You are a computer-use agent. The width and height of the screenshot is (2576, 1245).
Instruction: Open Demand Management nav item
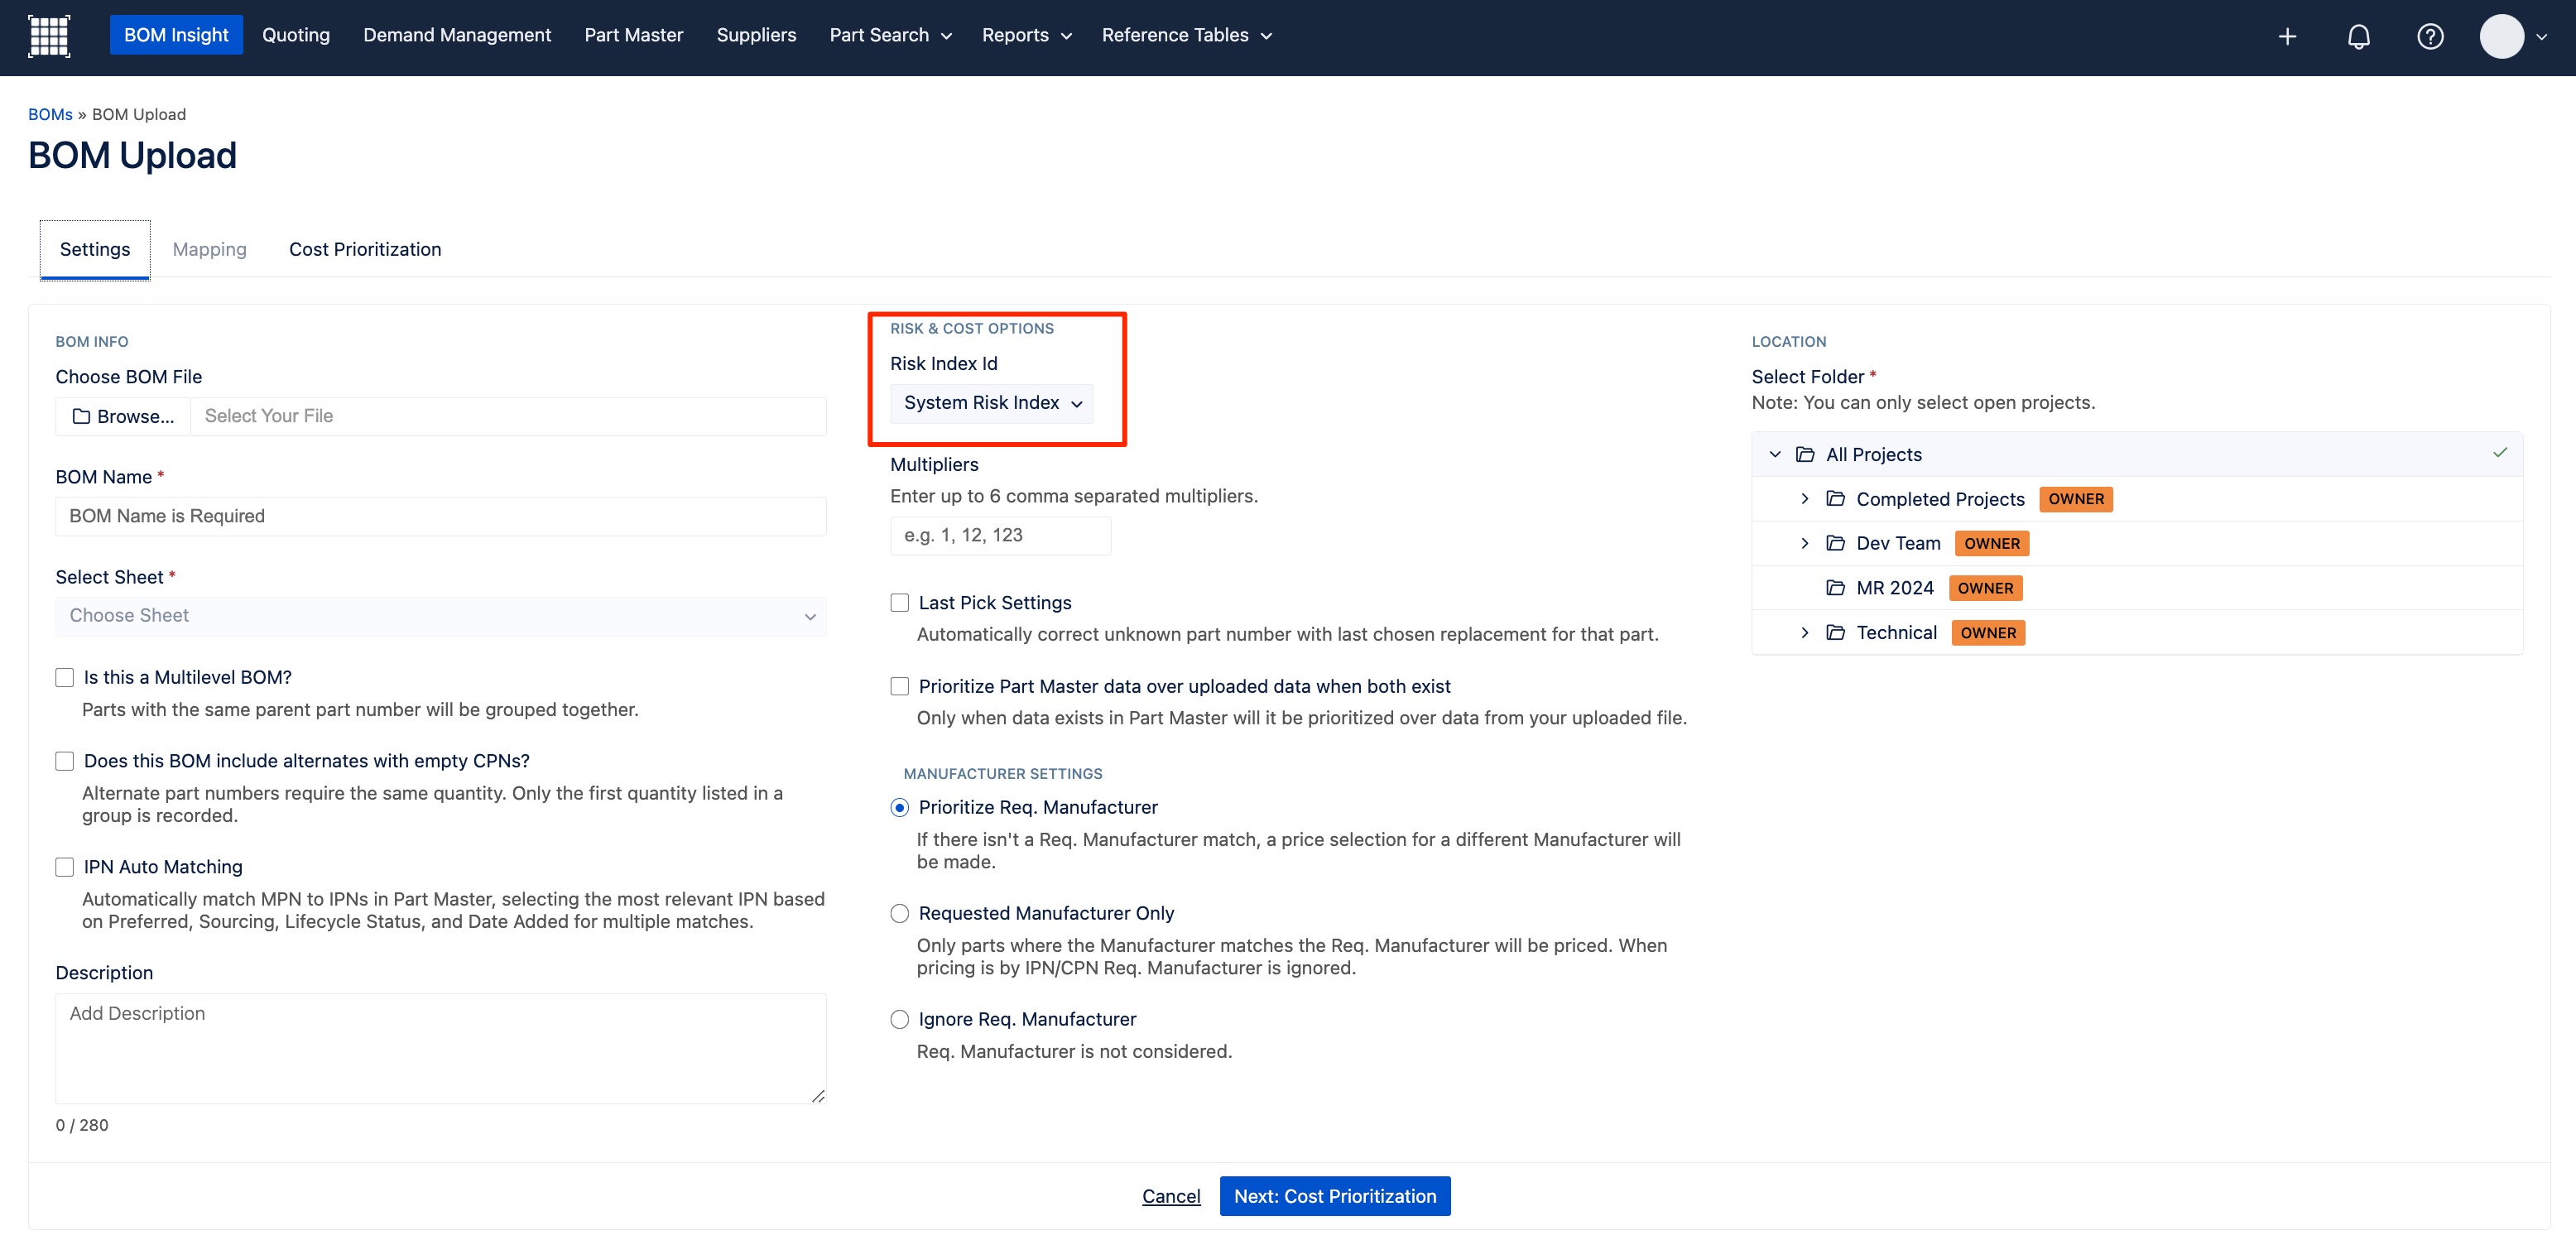(x=457, y=35)
